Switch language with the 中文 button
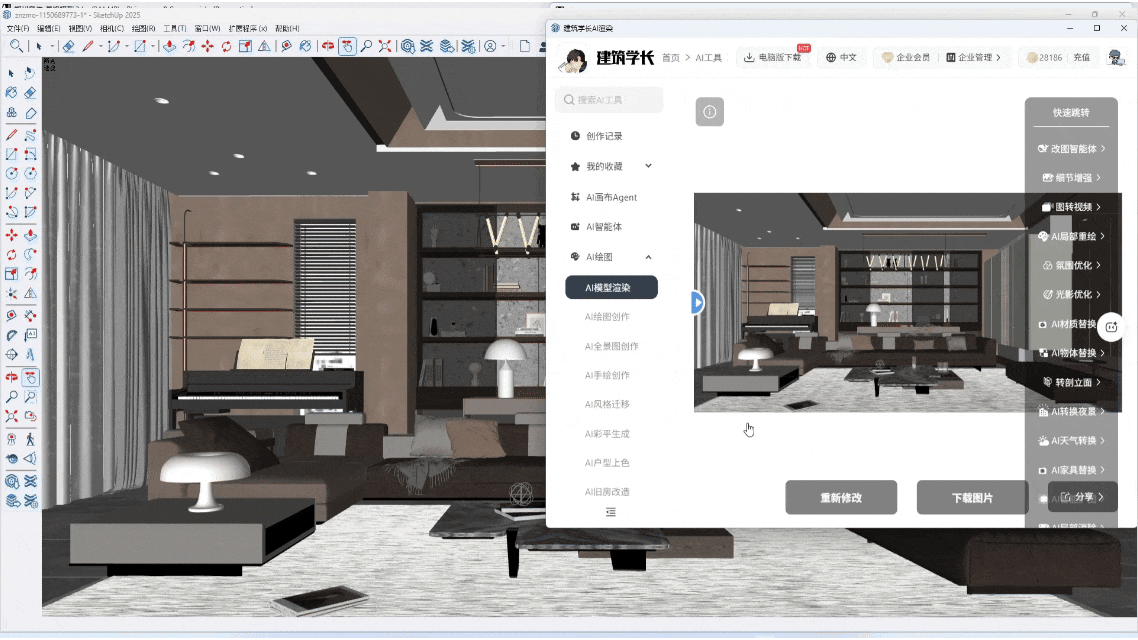The image size is (1138, 640). click(841, 57)
